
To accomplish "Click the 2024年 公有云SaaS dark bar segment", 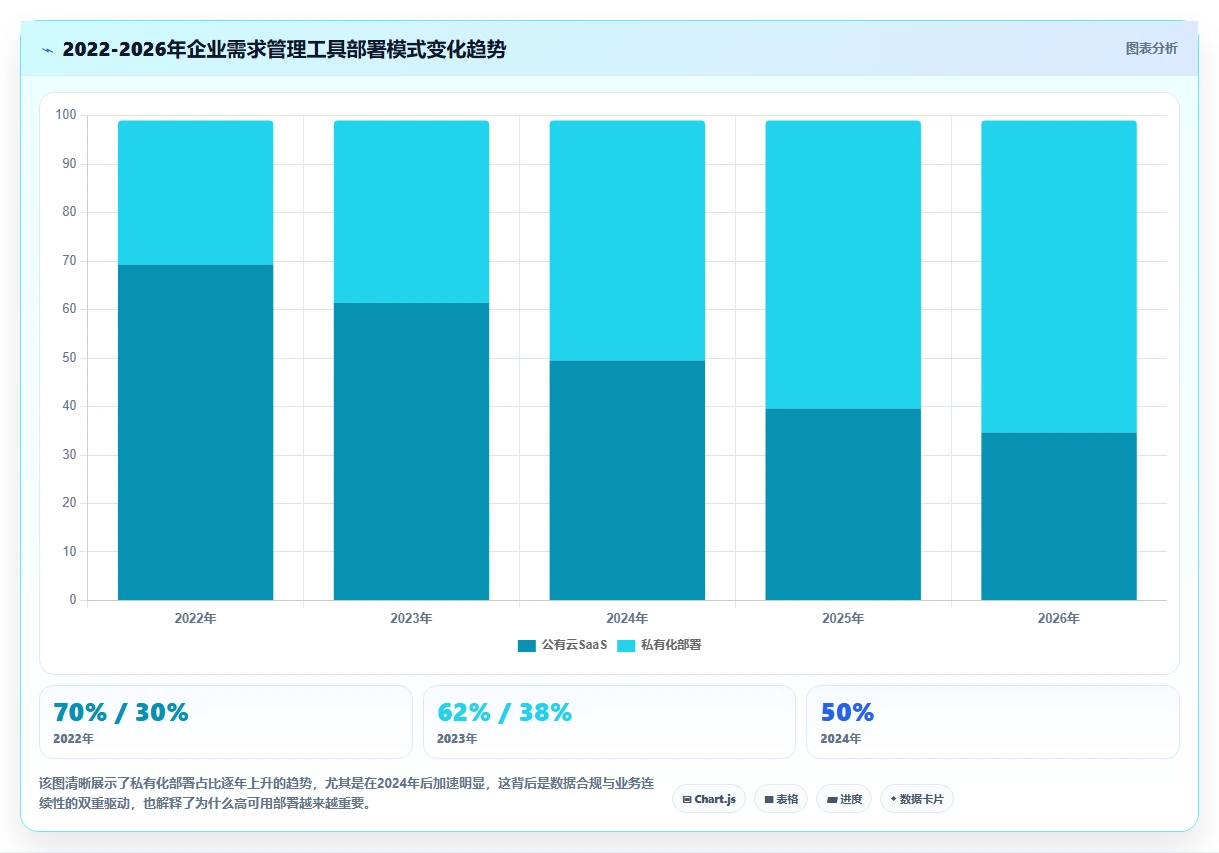I will (x=627, y=480).
